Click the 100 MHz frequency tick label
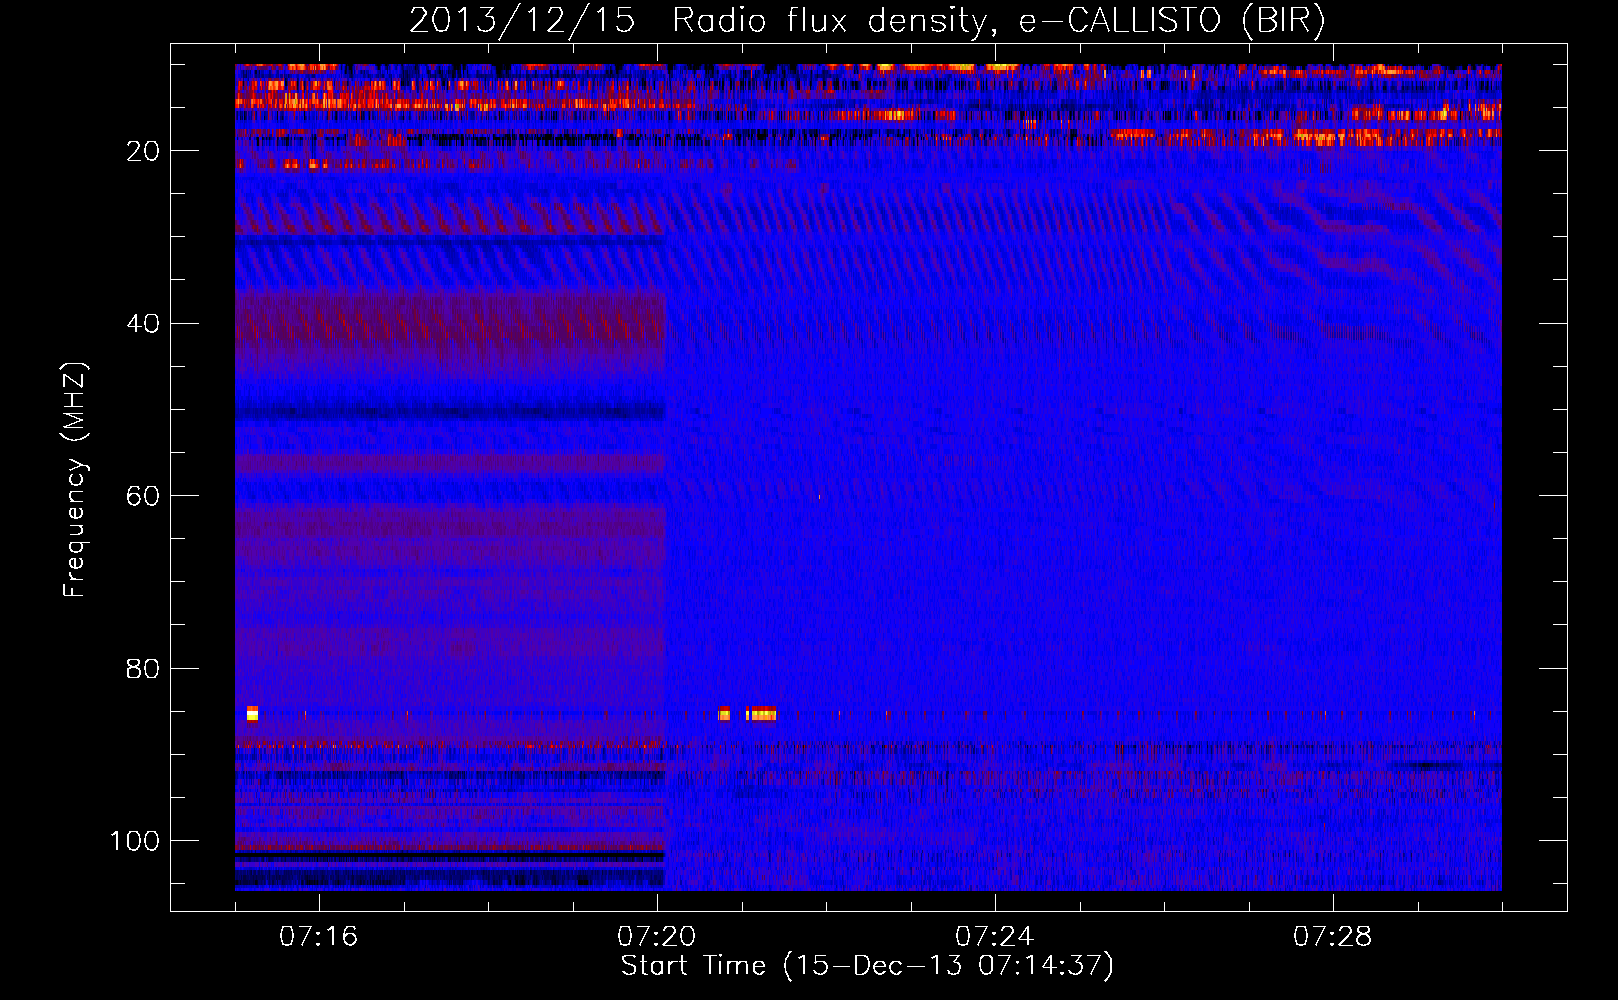The height and width of the screenshot is (1000, 1618). (135, 841)
